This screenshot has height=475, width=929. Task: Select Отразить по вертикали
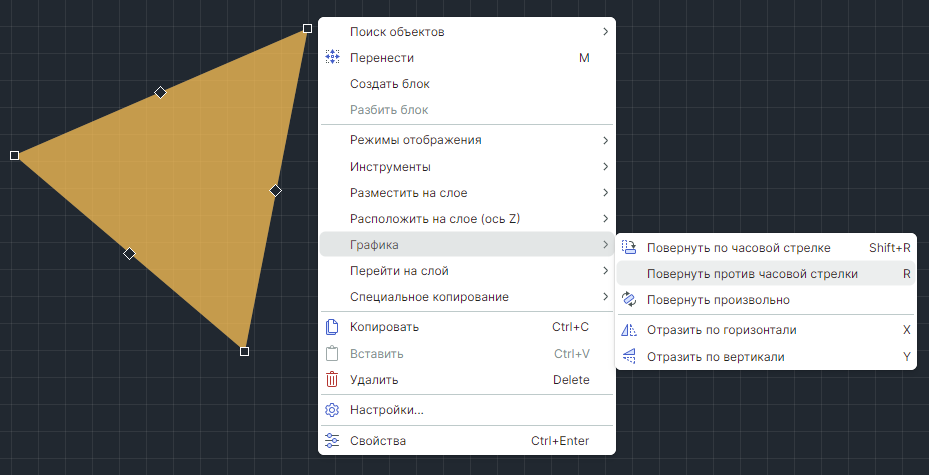(x=766, y=357)
